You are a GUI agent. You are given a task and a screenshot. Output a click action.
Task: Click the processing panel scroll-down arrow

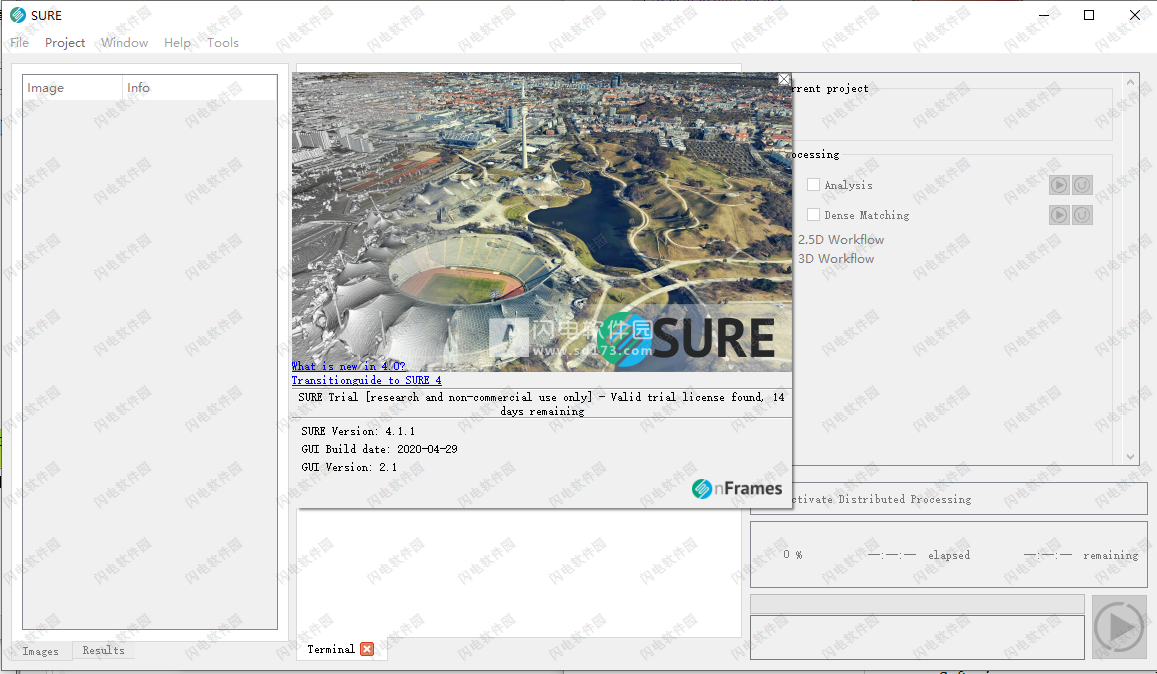(x=1130, y=457)
